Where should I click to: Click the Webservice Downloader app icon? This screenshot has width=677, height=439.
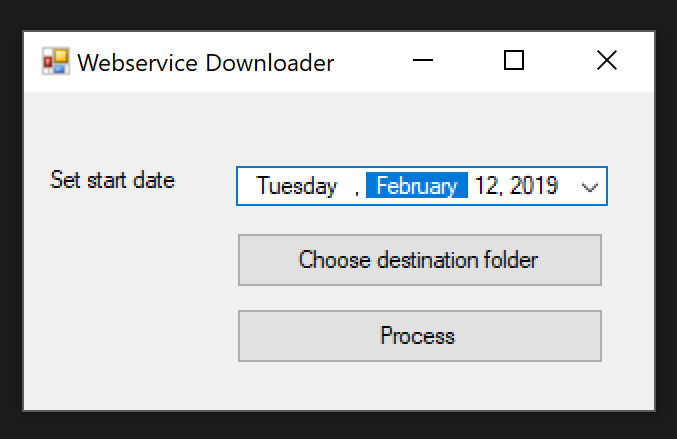click(x=55, y=62)
